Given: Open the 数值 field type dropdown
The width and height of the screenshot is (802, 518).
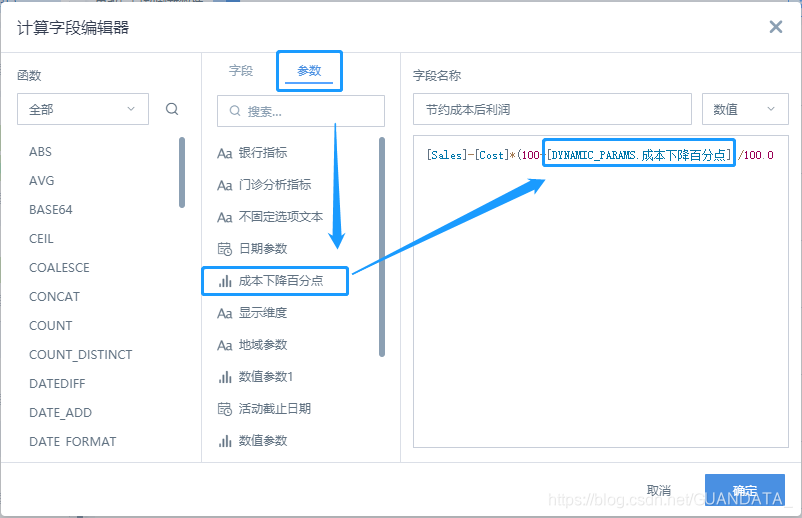Looking at the screenshot, I should click(745, 109).
